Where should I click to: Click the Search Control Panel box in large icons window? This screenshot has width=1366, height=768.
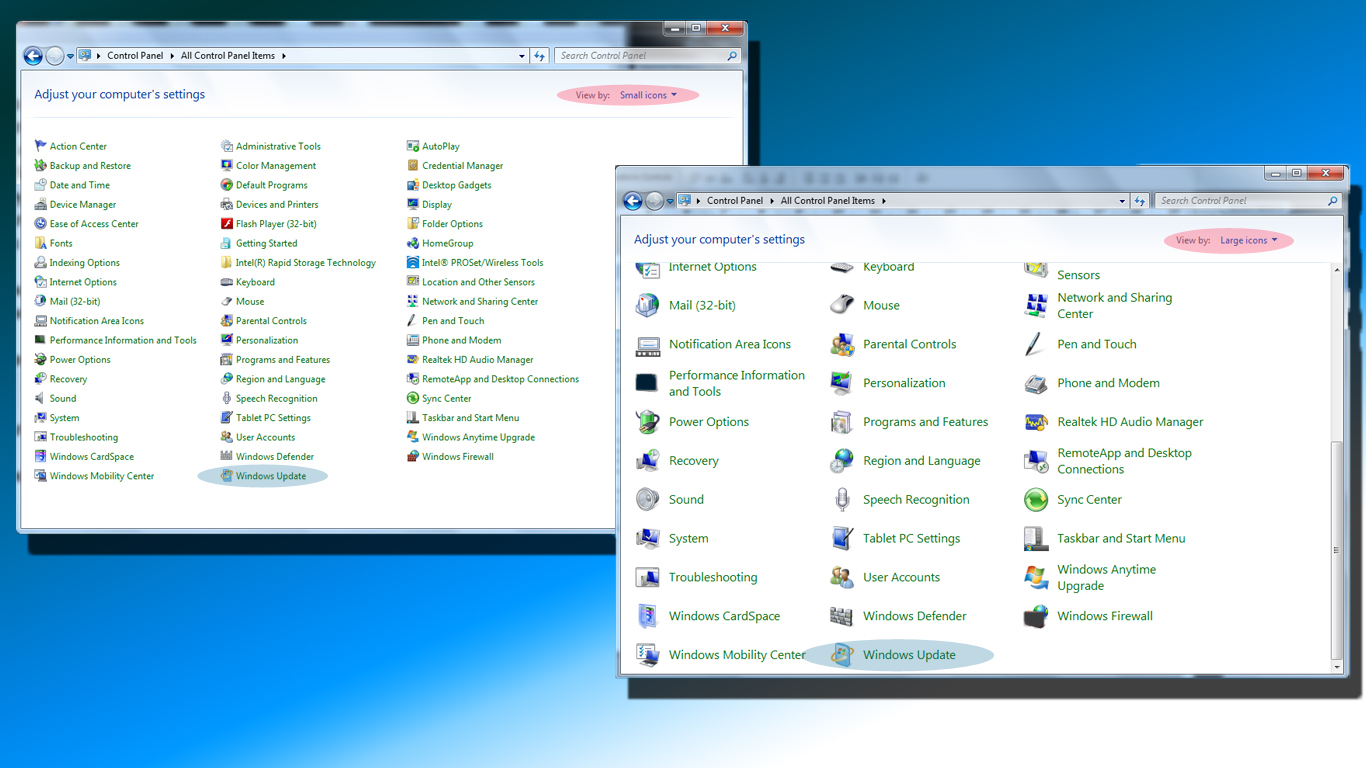[1248, 201]
